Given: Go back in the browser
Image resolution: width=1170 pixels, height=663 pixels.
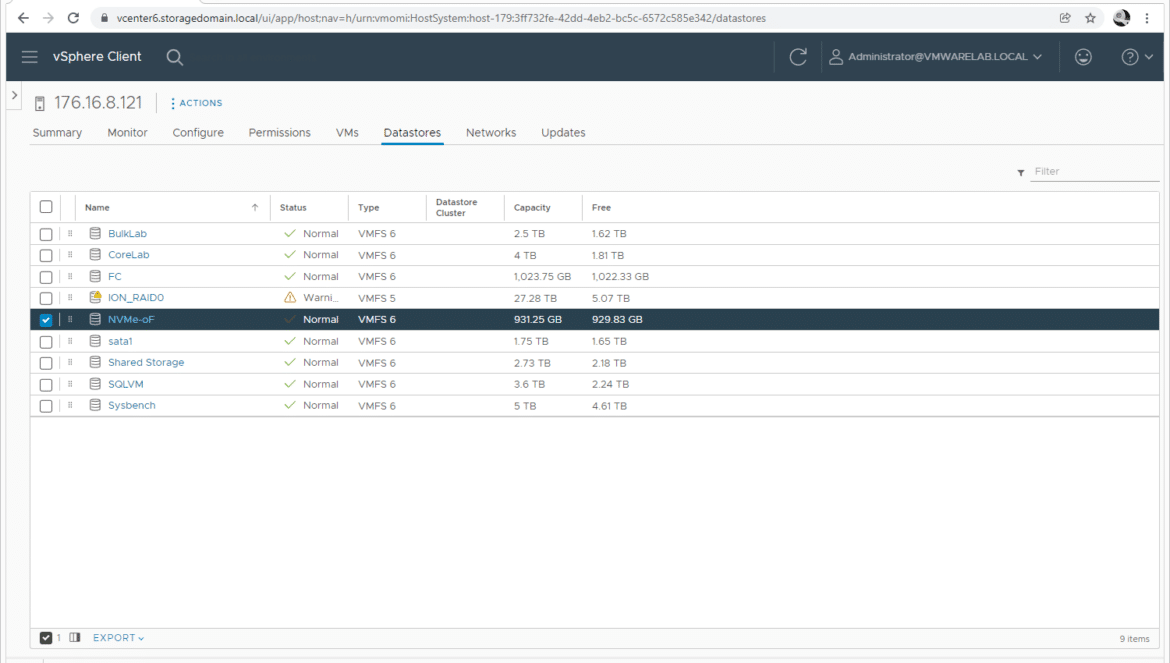Looking at the screenshot, I should pyautogui.click(x=23, y=18).
